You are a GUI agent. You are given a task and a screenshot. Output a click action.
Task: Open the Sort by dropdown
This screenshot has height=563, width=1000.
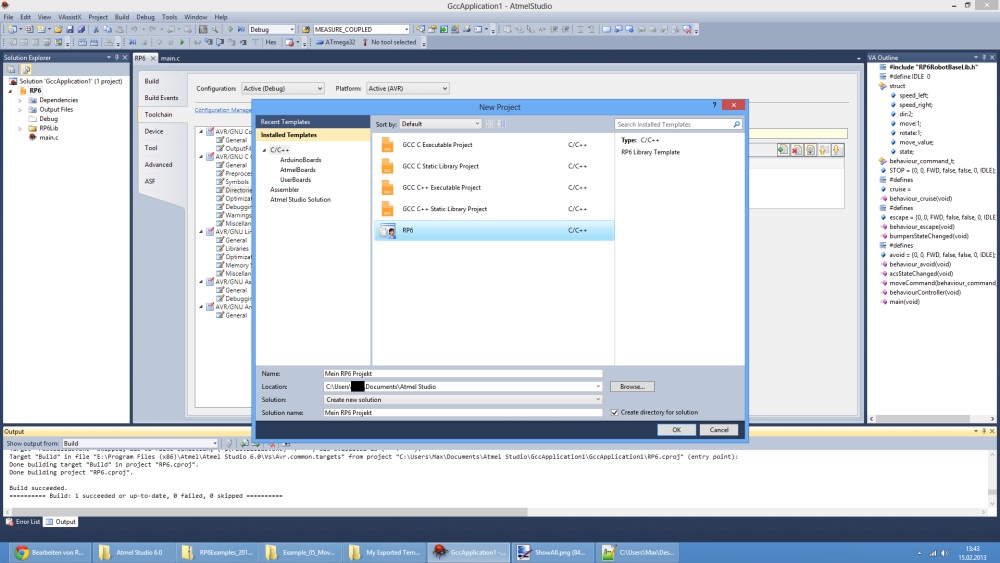440,124
